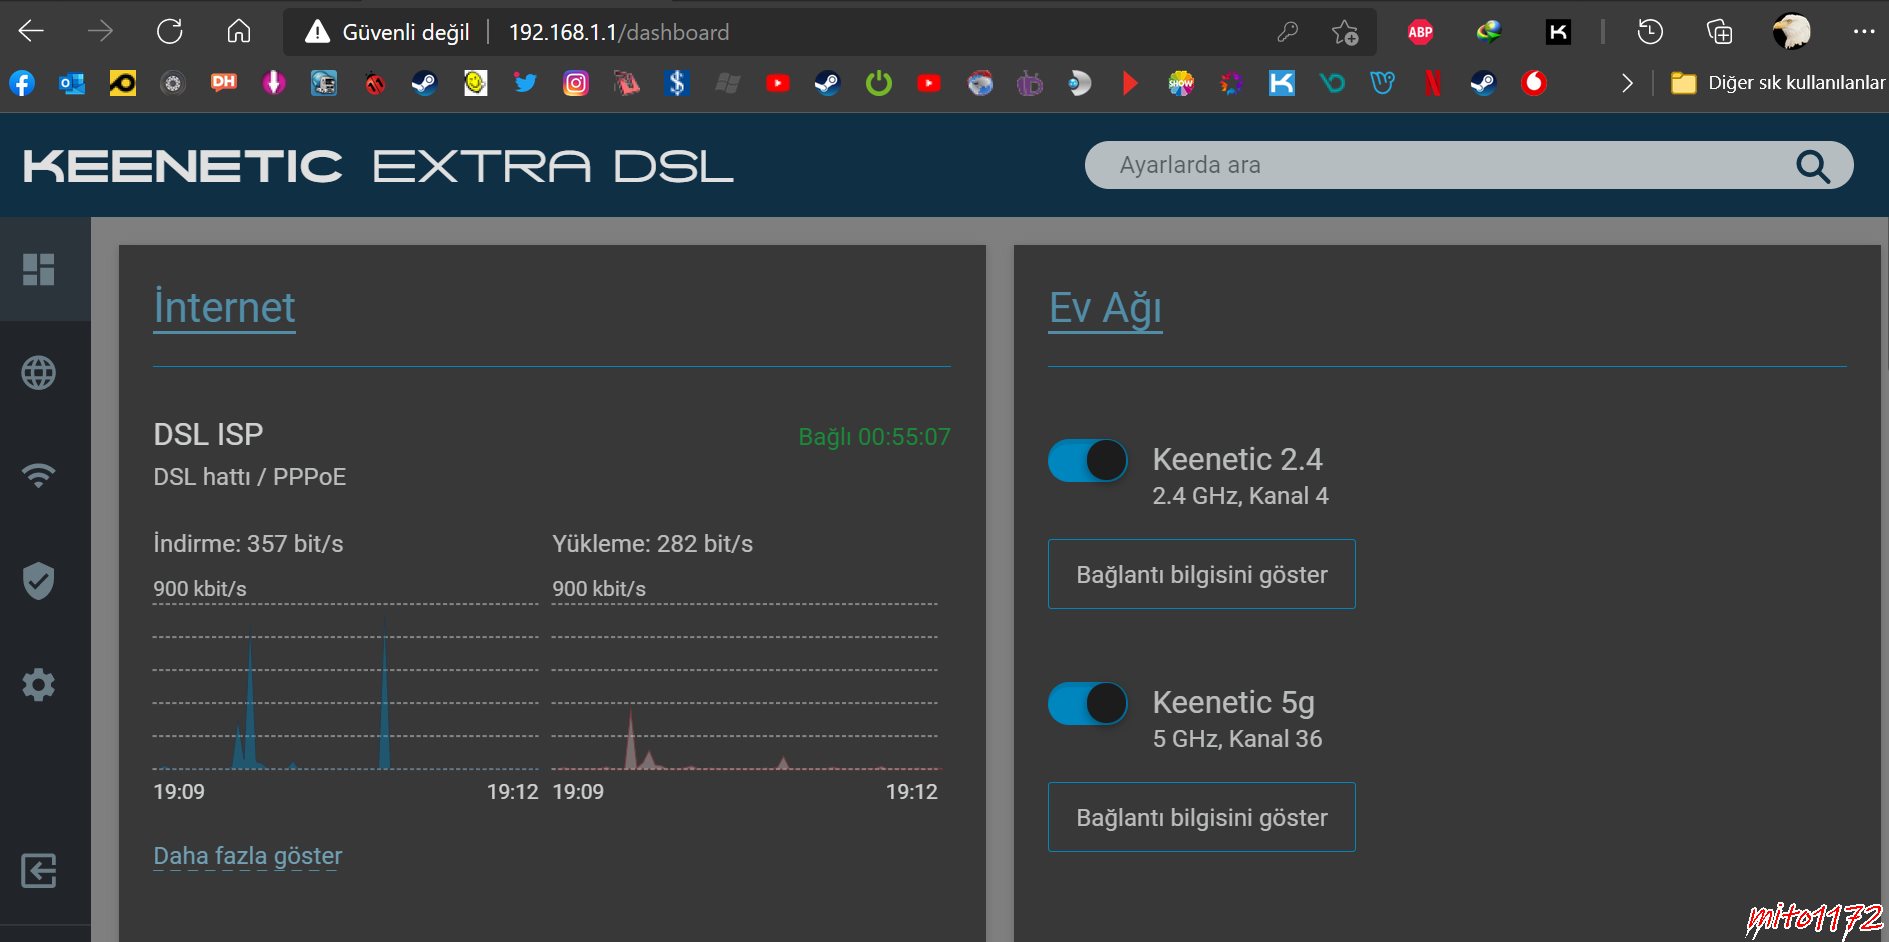
Task: Click 'DSL hattı / PPPoE' text
Action: coord(250,477)
